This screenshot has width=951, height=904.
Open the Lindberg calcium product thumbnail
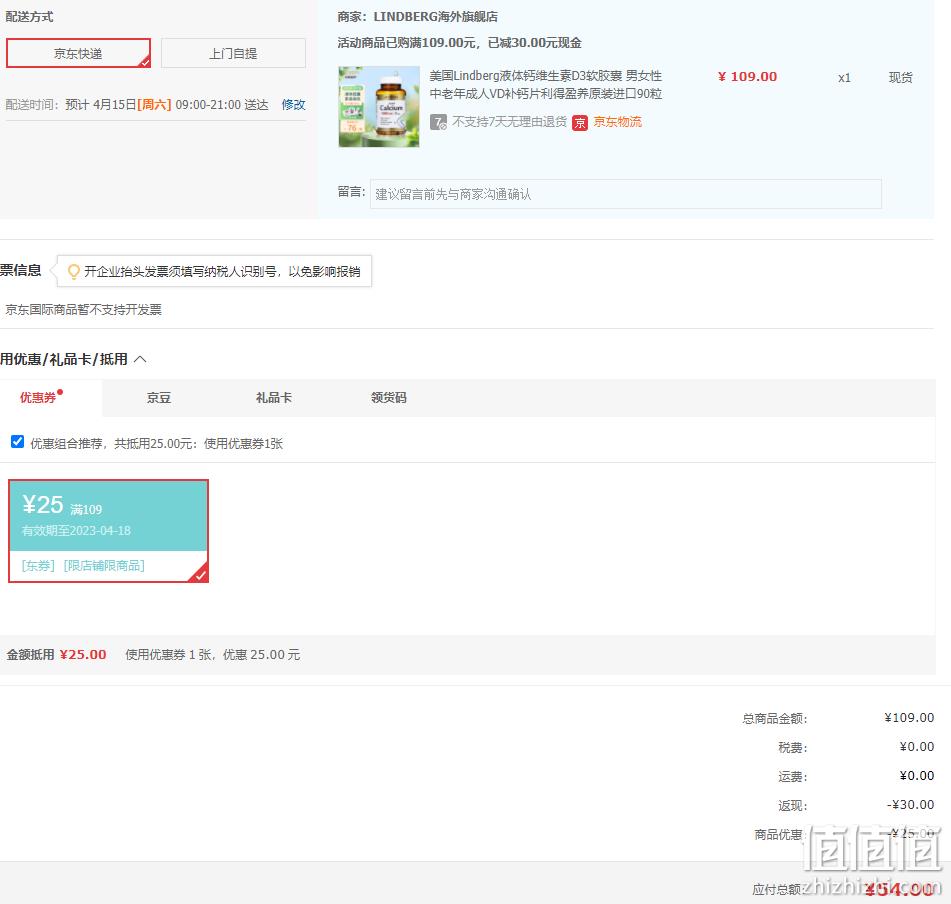(x=379, y=106)
